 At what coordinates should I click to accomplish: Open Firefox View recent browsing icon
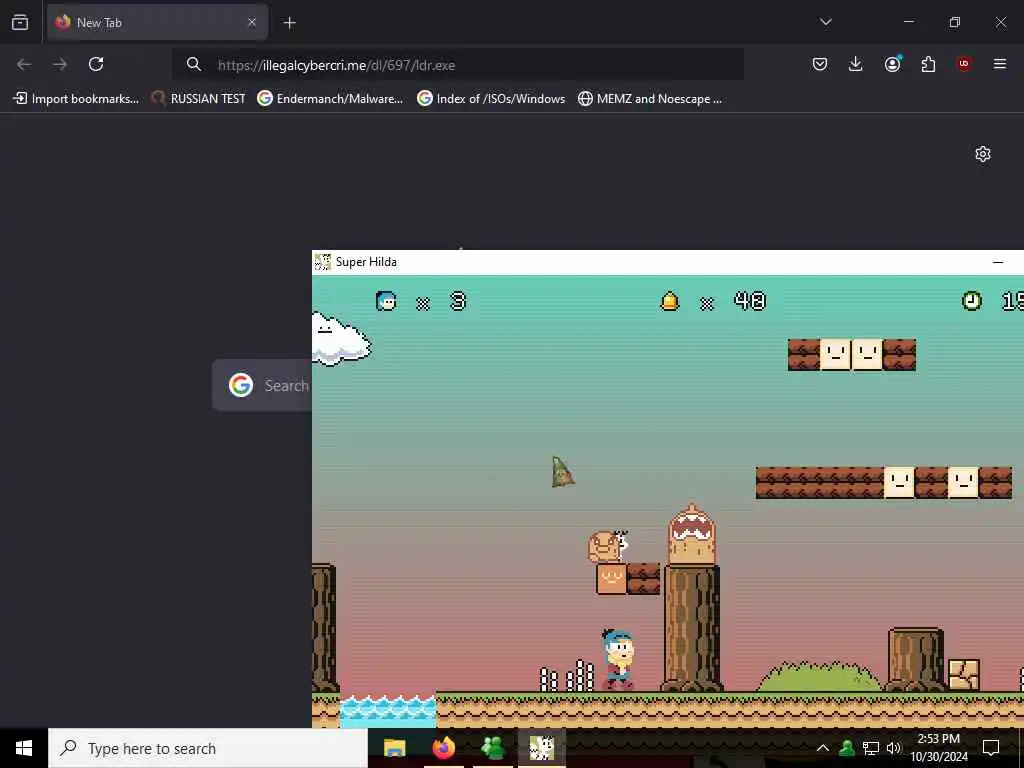[x=20, y=22]
